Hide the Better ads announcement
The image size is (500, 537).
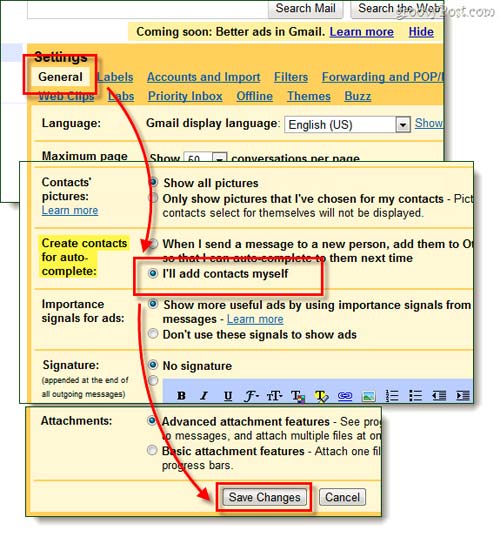point(421,32)
